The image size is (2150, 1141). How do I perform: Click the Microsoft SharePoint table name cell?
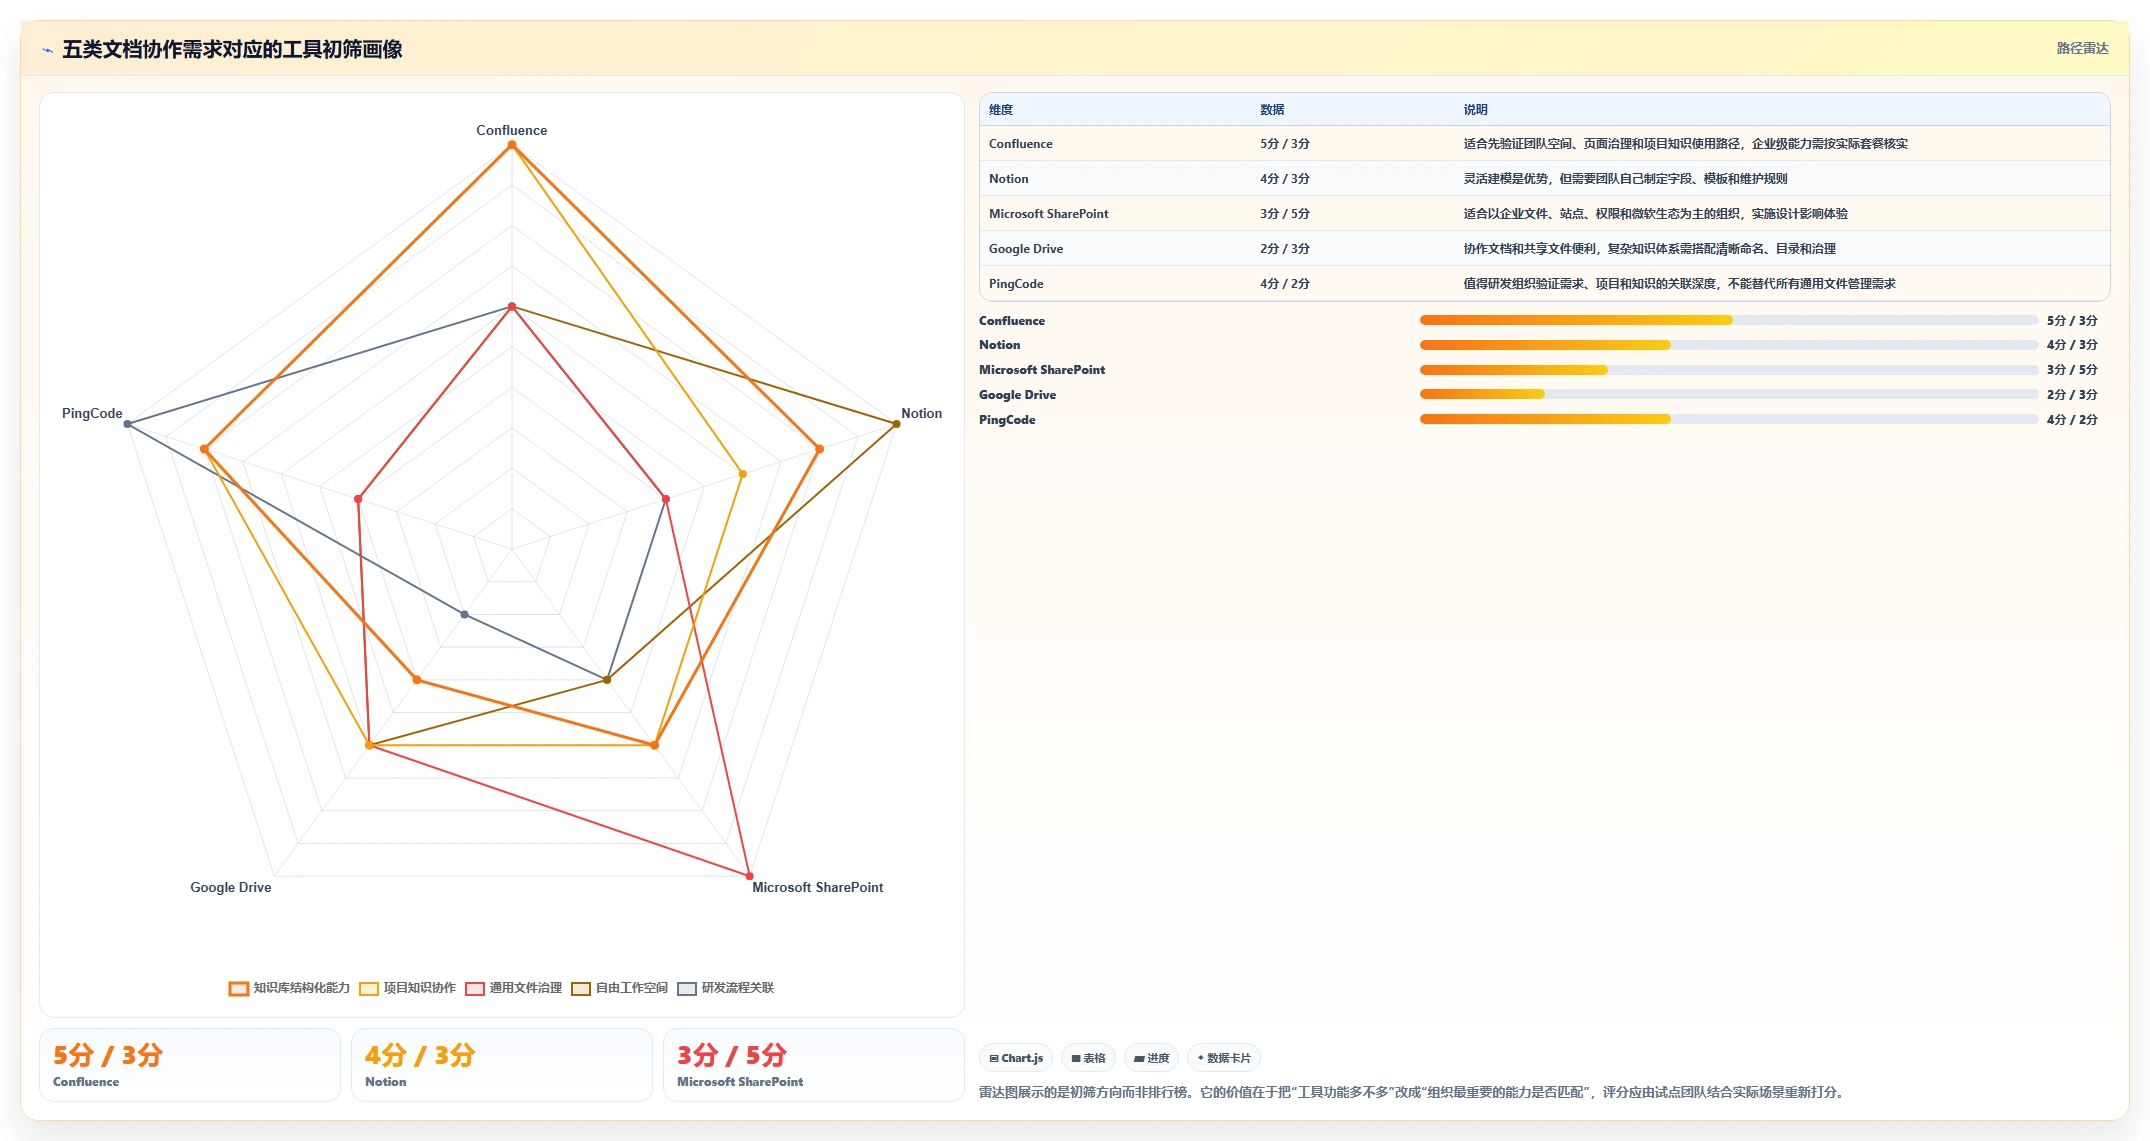[1048, 214]
